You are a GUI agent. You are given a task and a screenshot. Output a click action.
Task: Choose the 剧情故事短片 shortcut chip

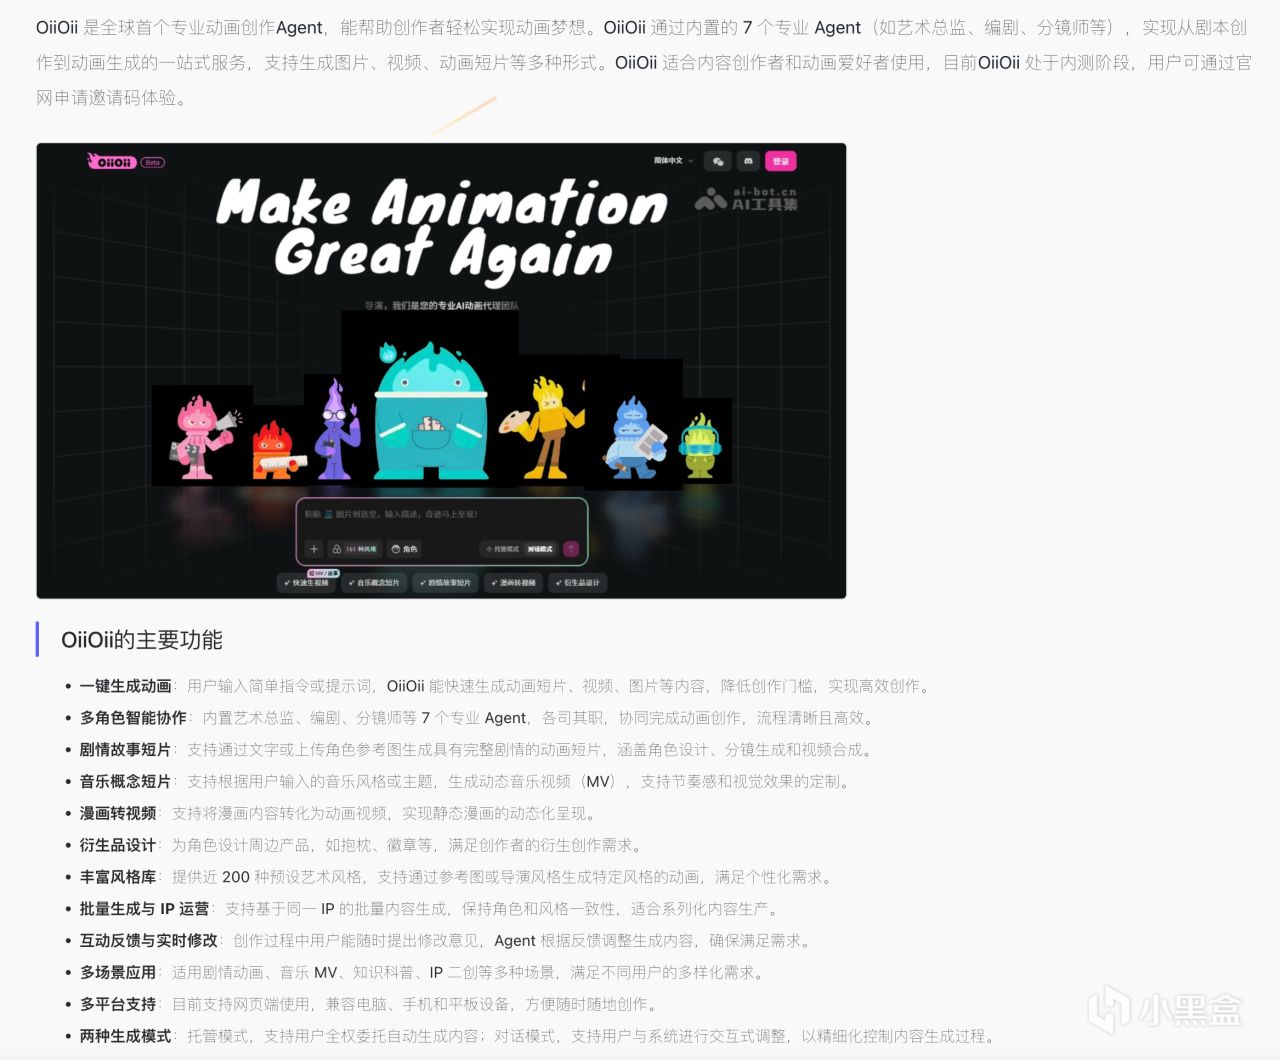click(445, 583)
